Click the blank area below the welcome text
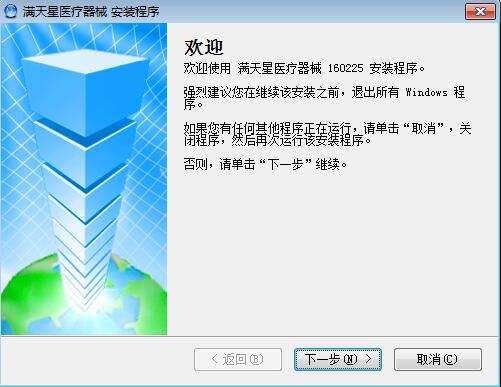Image resolution: width=501 pixels, height=387 pixels. 333,253
